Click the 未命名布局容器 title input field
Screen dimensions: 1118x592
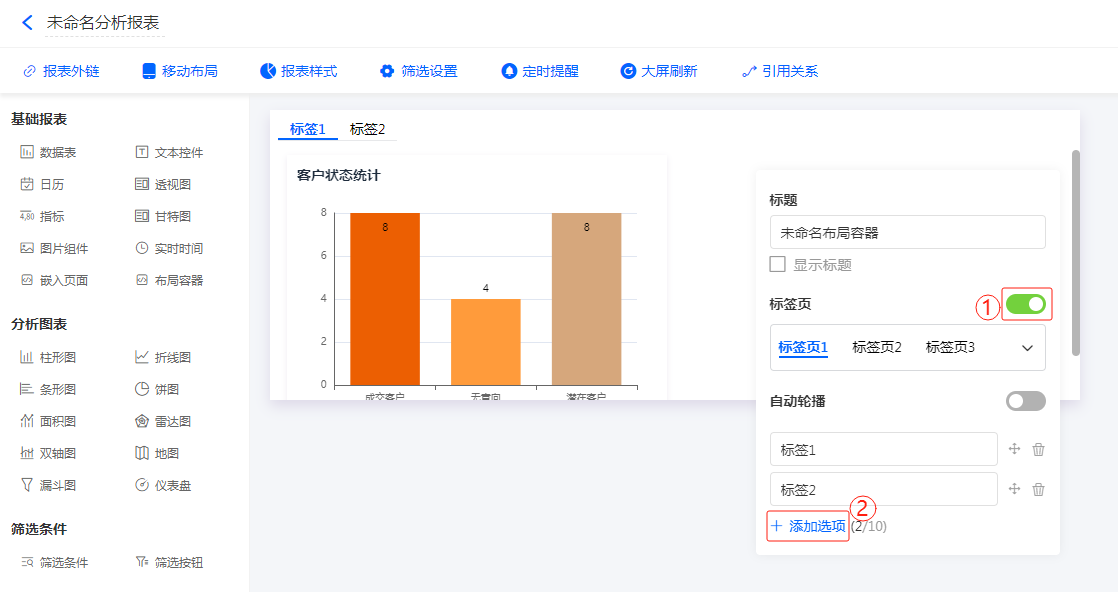coord(907,232)
